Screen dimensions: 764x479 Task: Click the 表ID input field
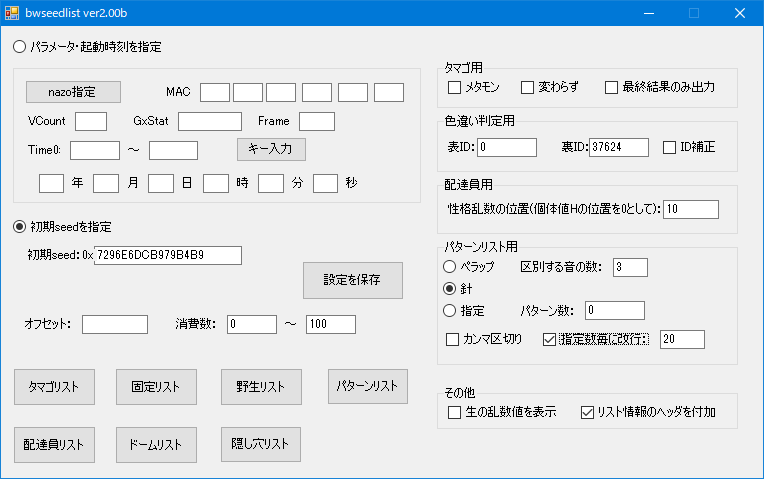tap(507, 147)
